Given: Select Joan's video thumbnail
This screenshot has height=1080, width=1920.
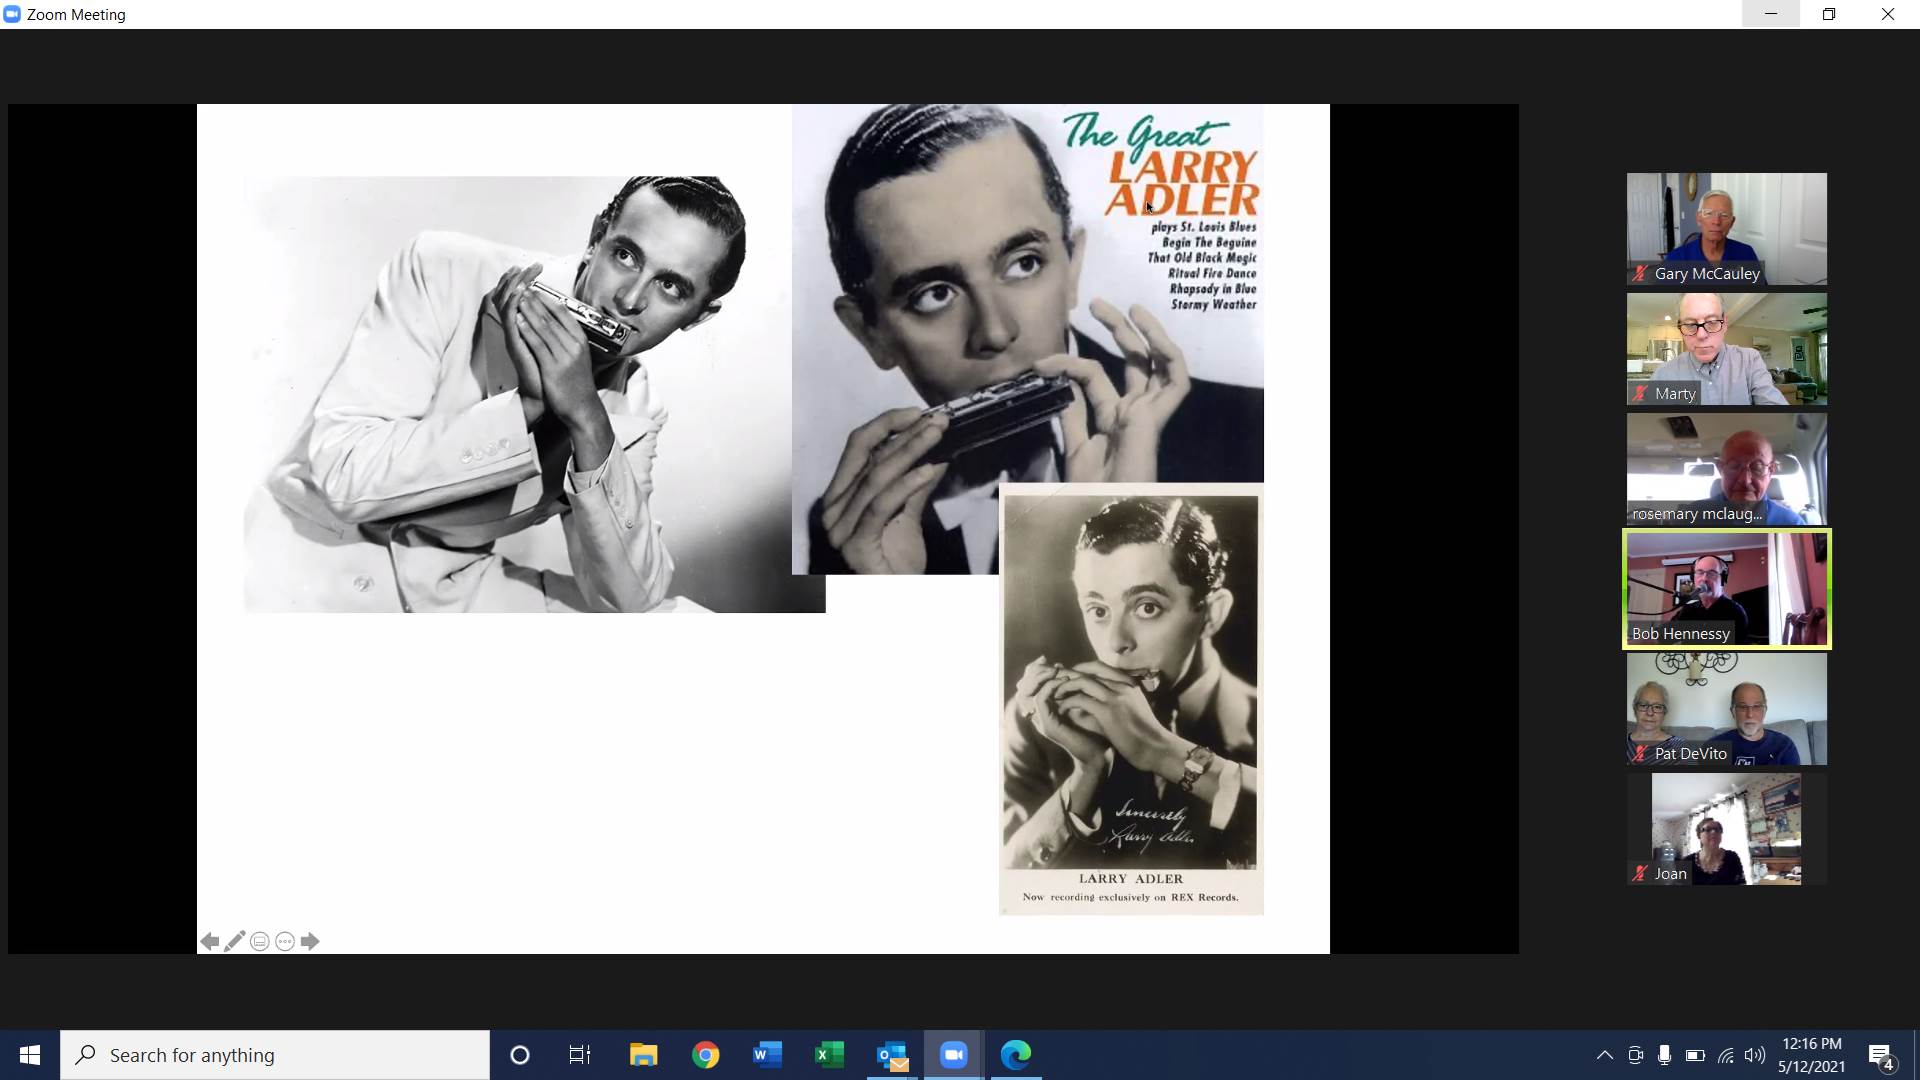Looking at the screenshot, I should (x=1726, y=829).
